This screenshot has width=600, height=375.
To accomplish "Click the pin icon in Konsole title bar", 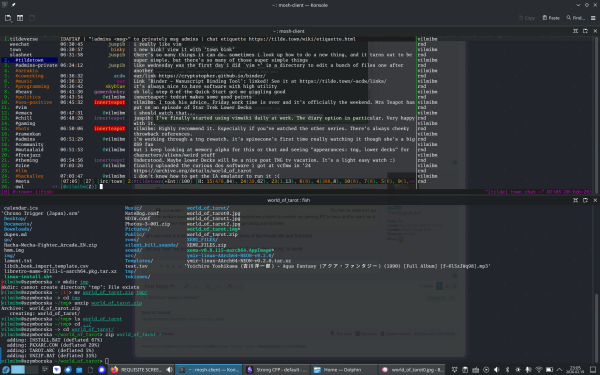I will 13,5.
